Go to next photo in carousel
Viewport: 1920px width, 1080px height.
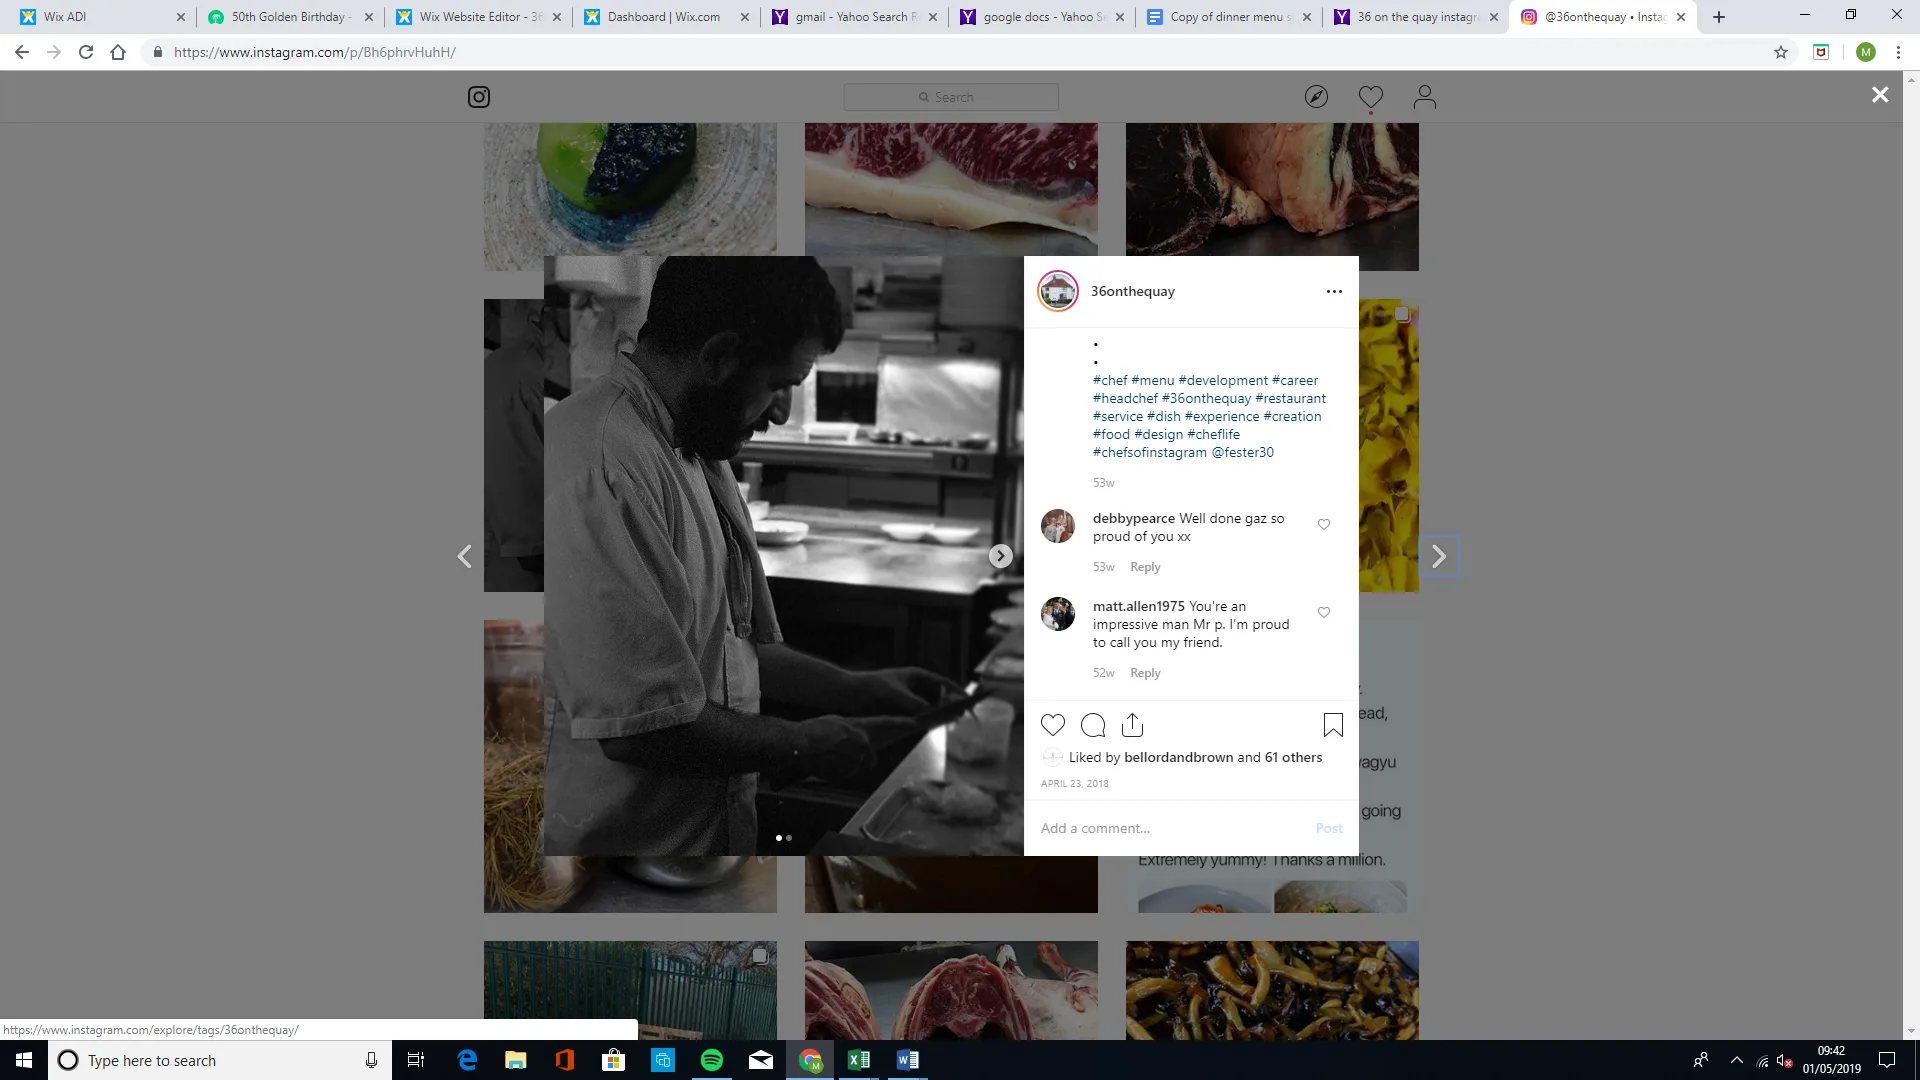pos(1001,556)
